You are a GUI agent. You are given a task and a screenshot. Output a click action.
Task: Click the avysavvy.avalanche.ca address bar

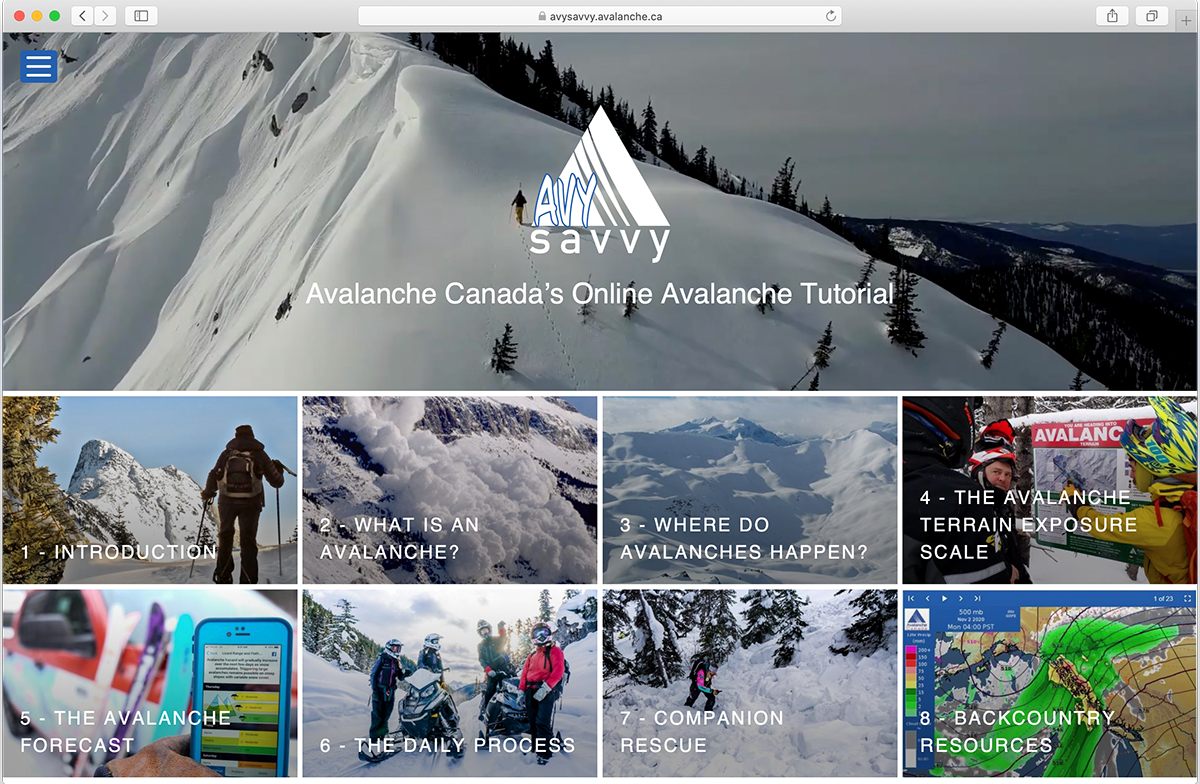pyautogui.click(x=599, y=16)
